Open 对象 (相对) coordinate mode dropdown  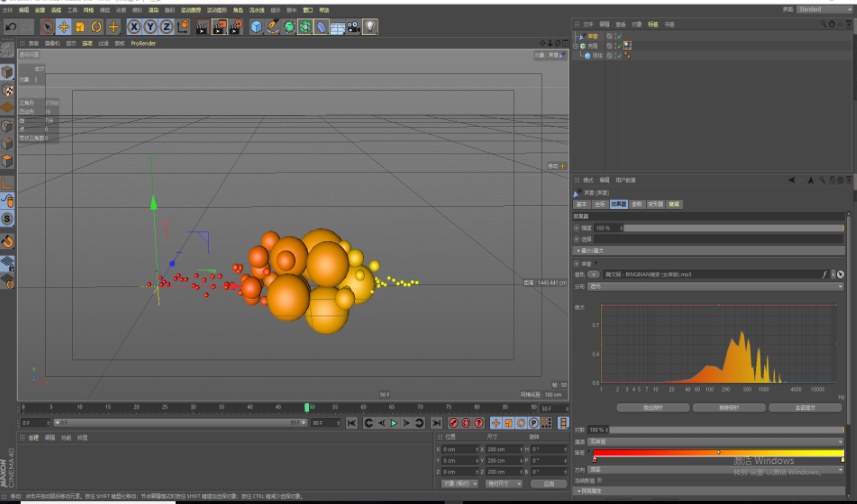click(x=459, y=484)
